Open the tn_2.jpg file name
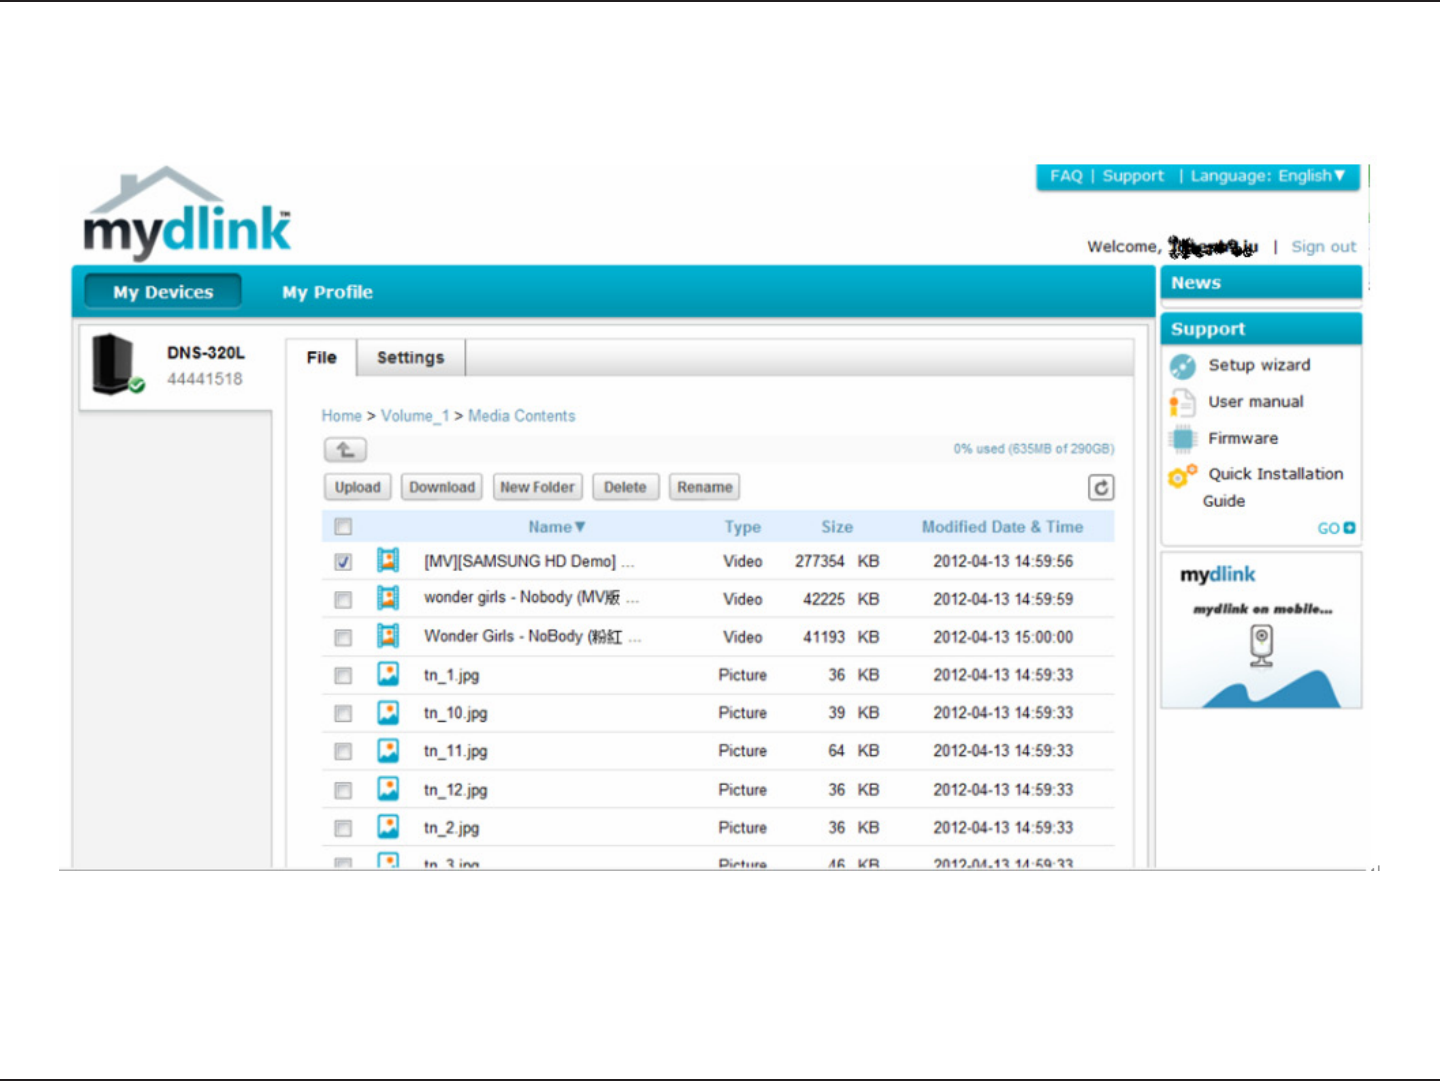The image size is (1440, 1081). click(x=451, y=828)
